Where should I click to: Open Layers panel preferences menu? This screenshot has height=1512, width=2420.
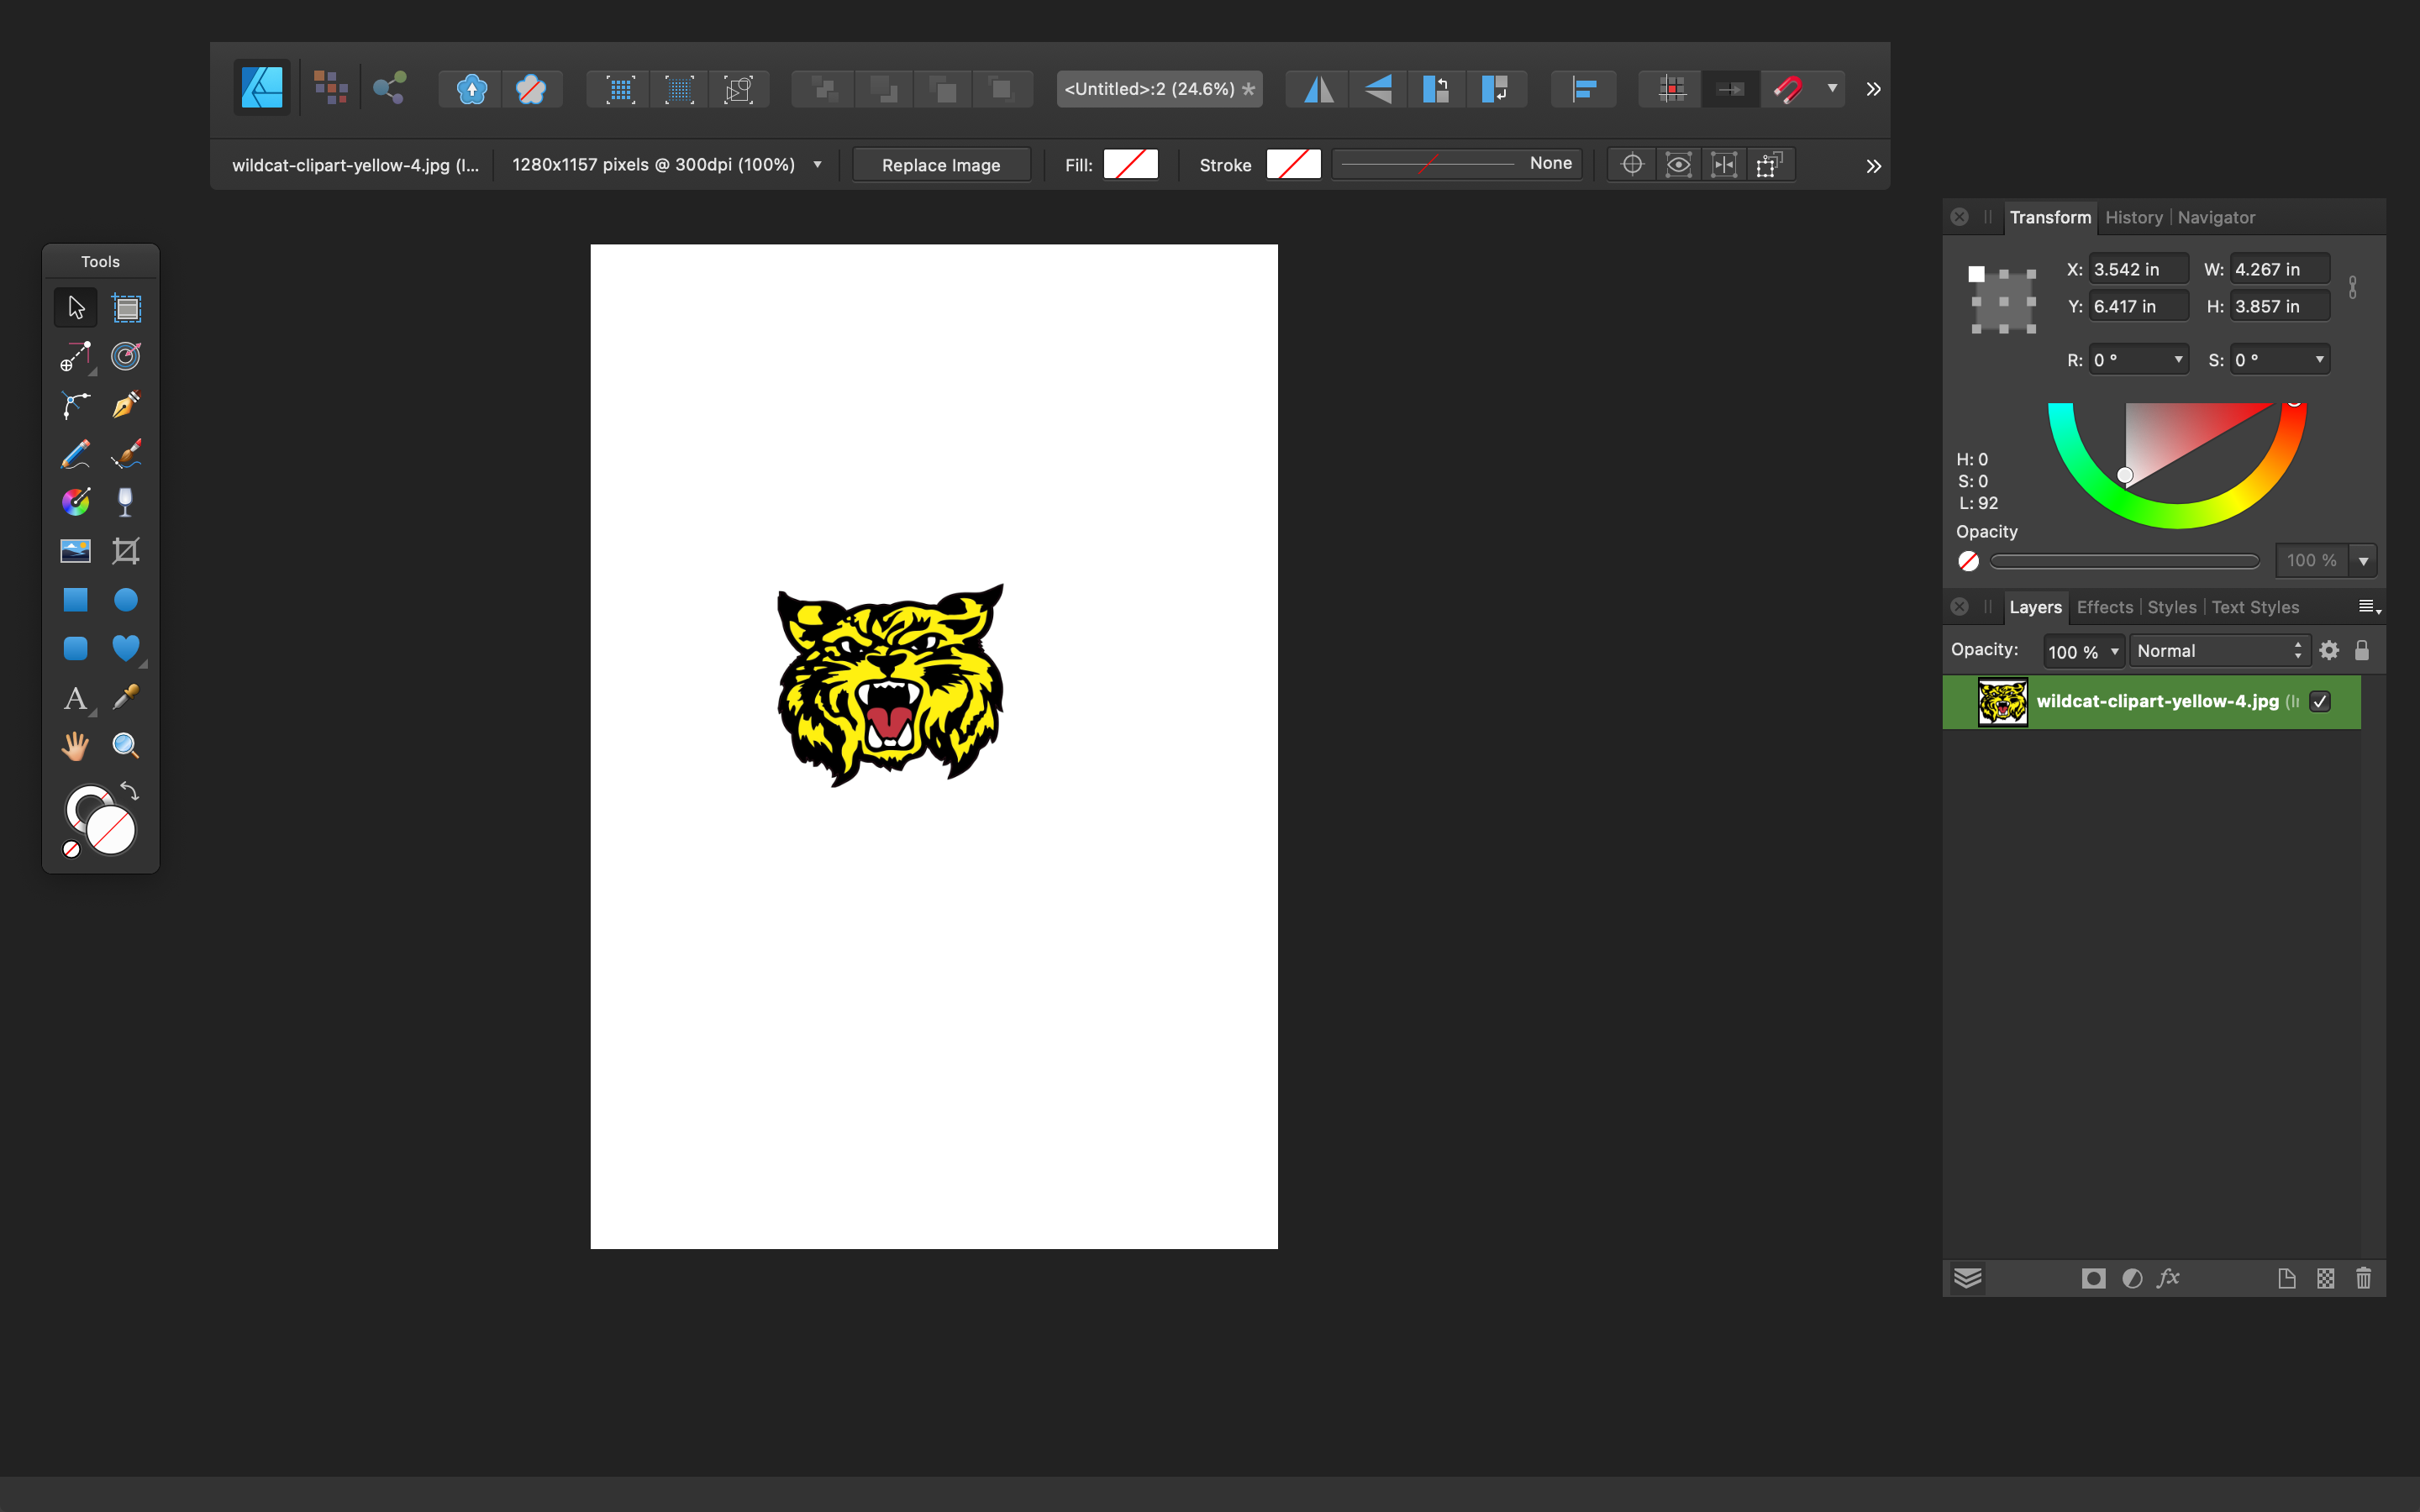pos(2369,607)
